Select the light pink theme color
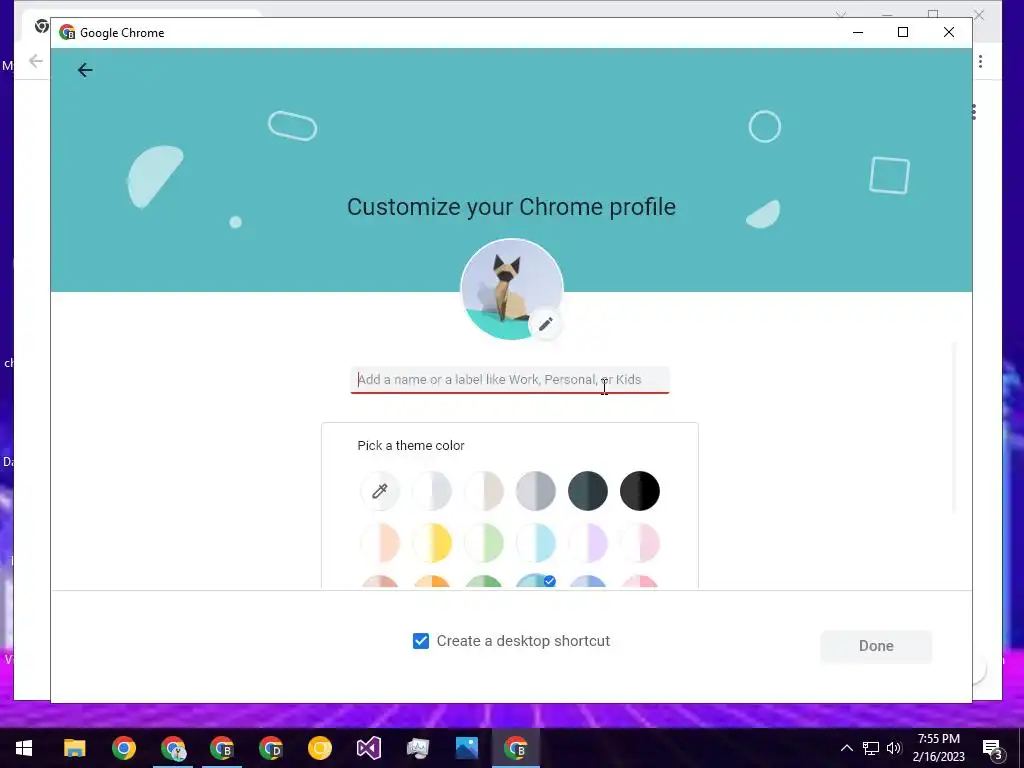 click(639, 543)
